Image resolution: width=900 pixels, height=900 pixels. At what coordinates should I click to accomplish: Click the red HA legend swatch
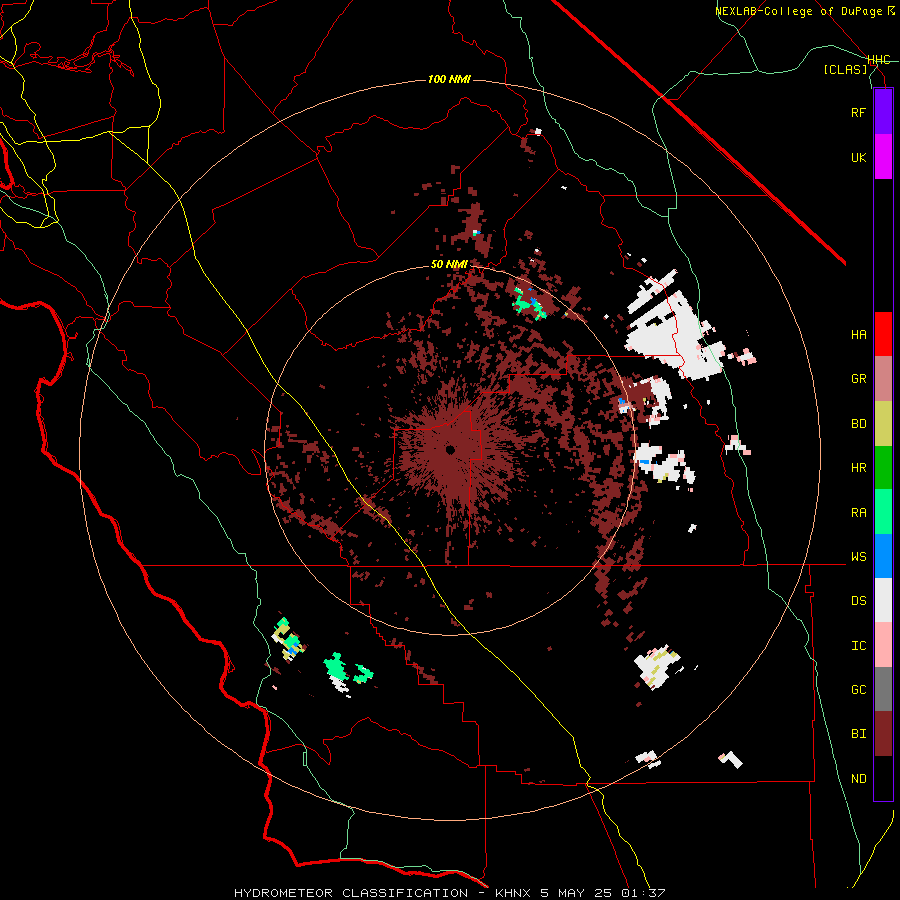click(x=883, y=334)
